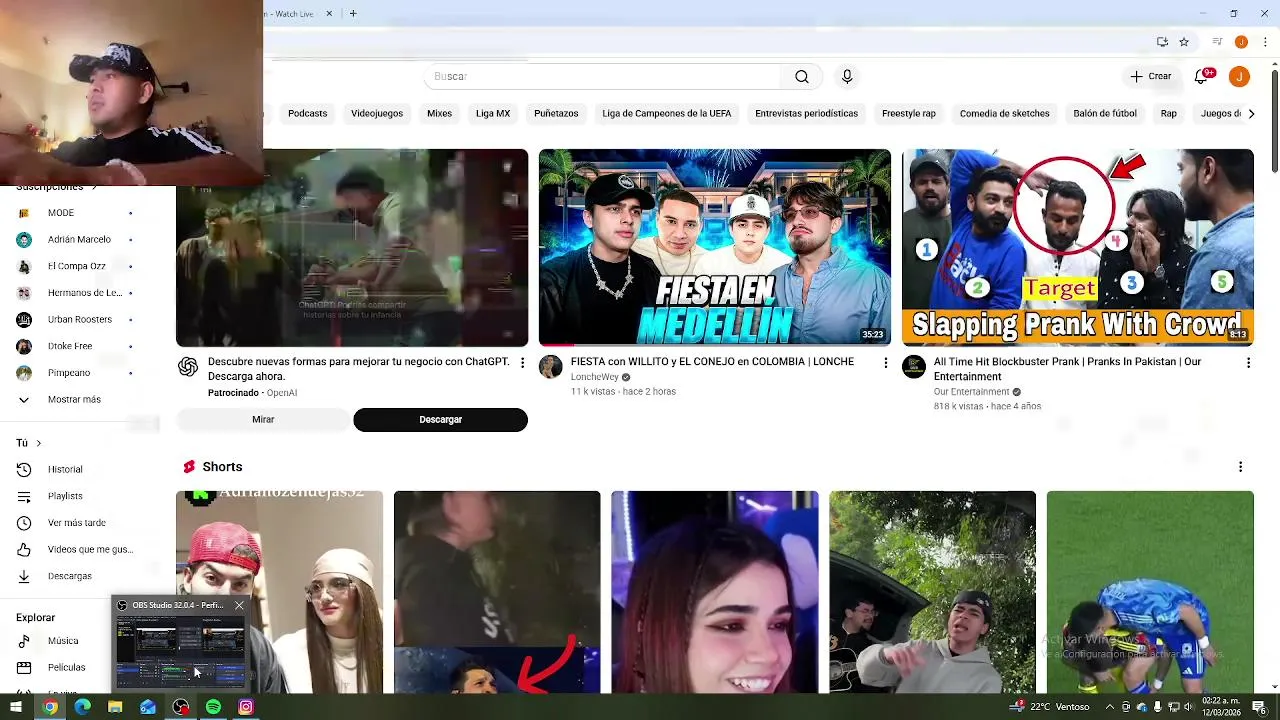The width and height of the screenshot is (1280, 720).
Task: Open the Short with soccer players thumbnail
Action: pyautogui.click(x=1150, y=592)
